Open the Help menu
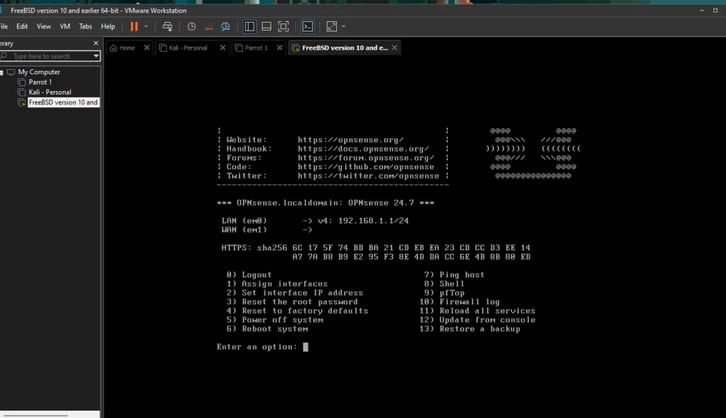 click(108, 26)
